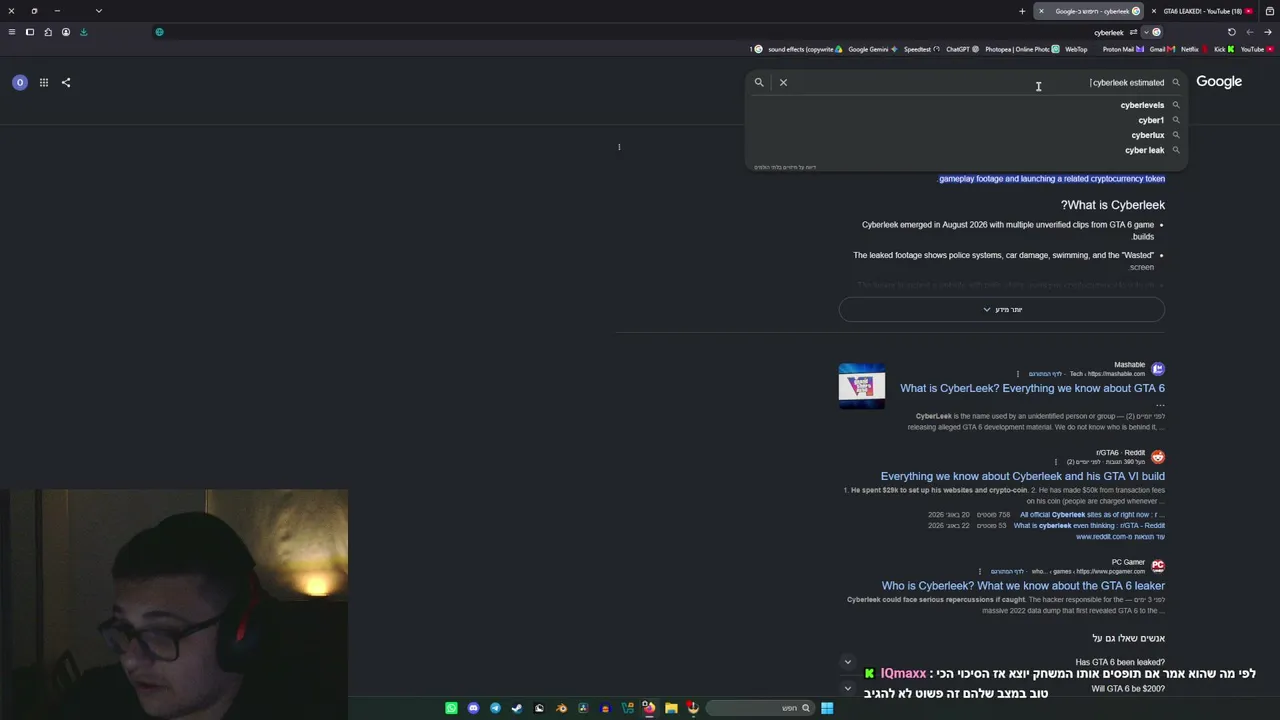Open 'All official Cyberleek sites' Reddit sublink
The width and height of the screenshot is (1280, 720).
tap(1092, 514)
